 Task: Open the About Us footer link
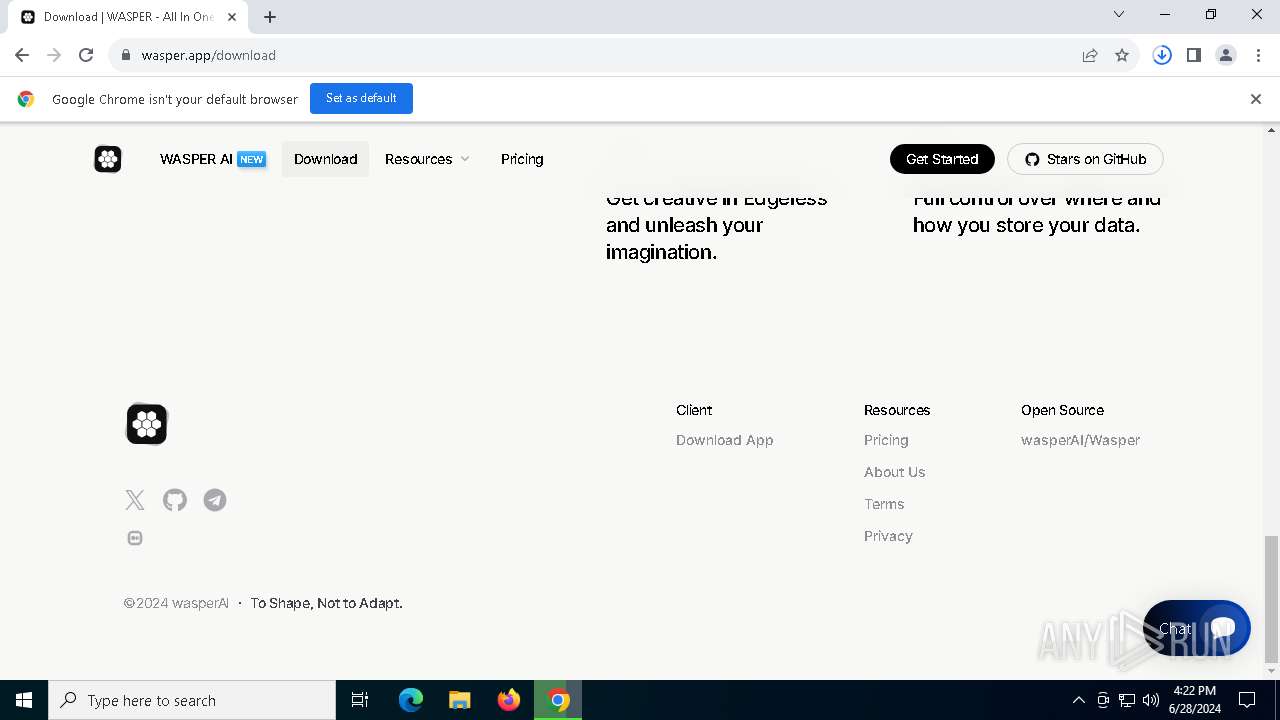[x=894, y=472]
